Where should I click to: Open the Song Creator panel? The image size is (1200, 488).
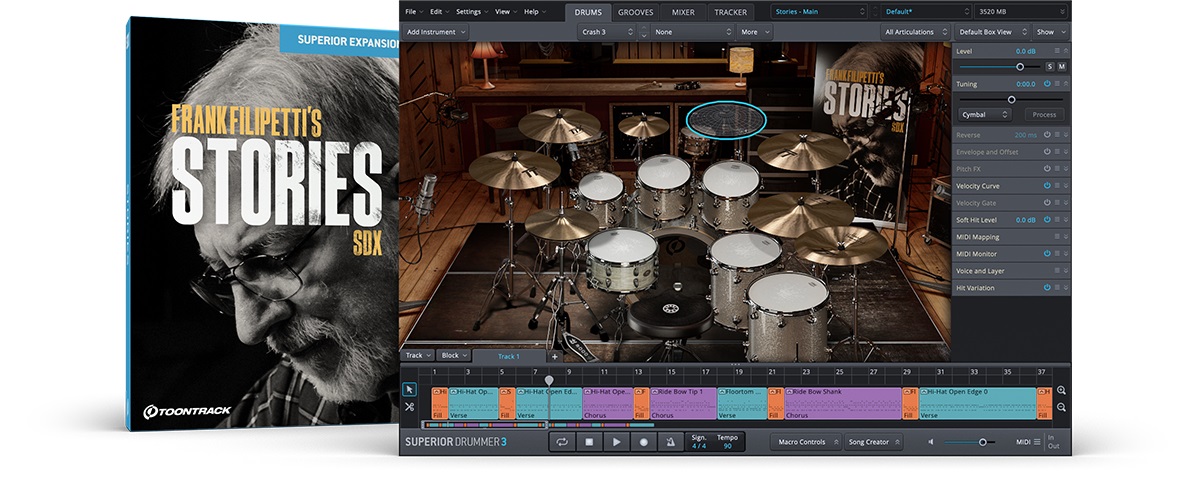pyautogui.click(x=873, y=442)
